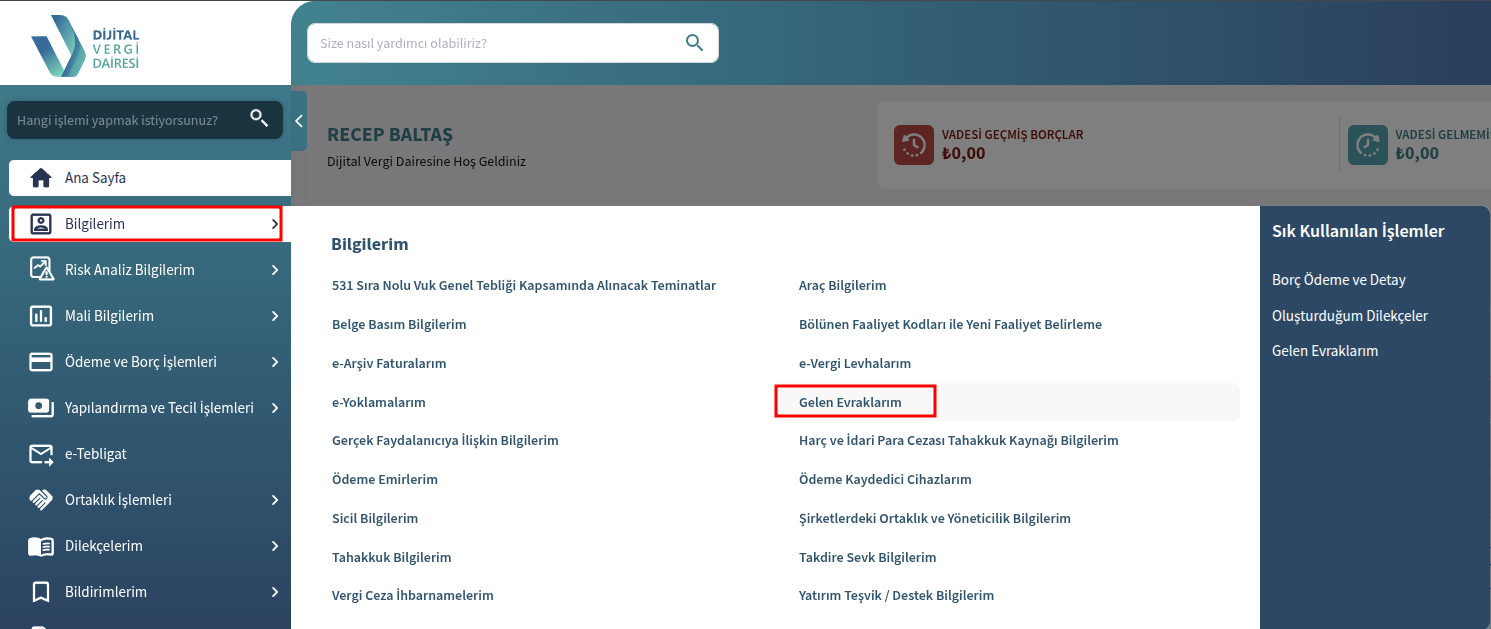Click the Bildirimlerim bookmark icon
The width and height of the screenshot is (1491, 629).
coord(41,592)
